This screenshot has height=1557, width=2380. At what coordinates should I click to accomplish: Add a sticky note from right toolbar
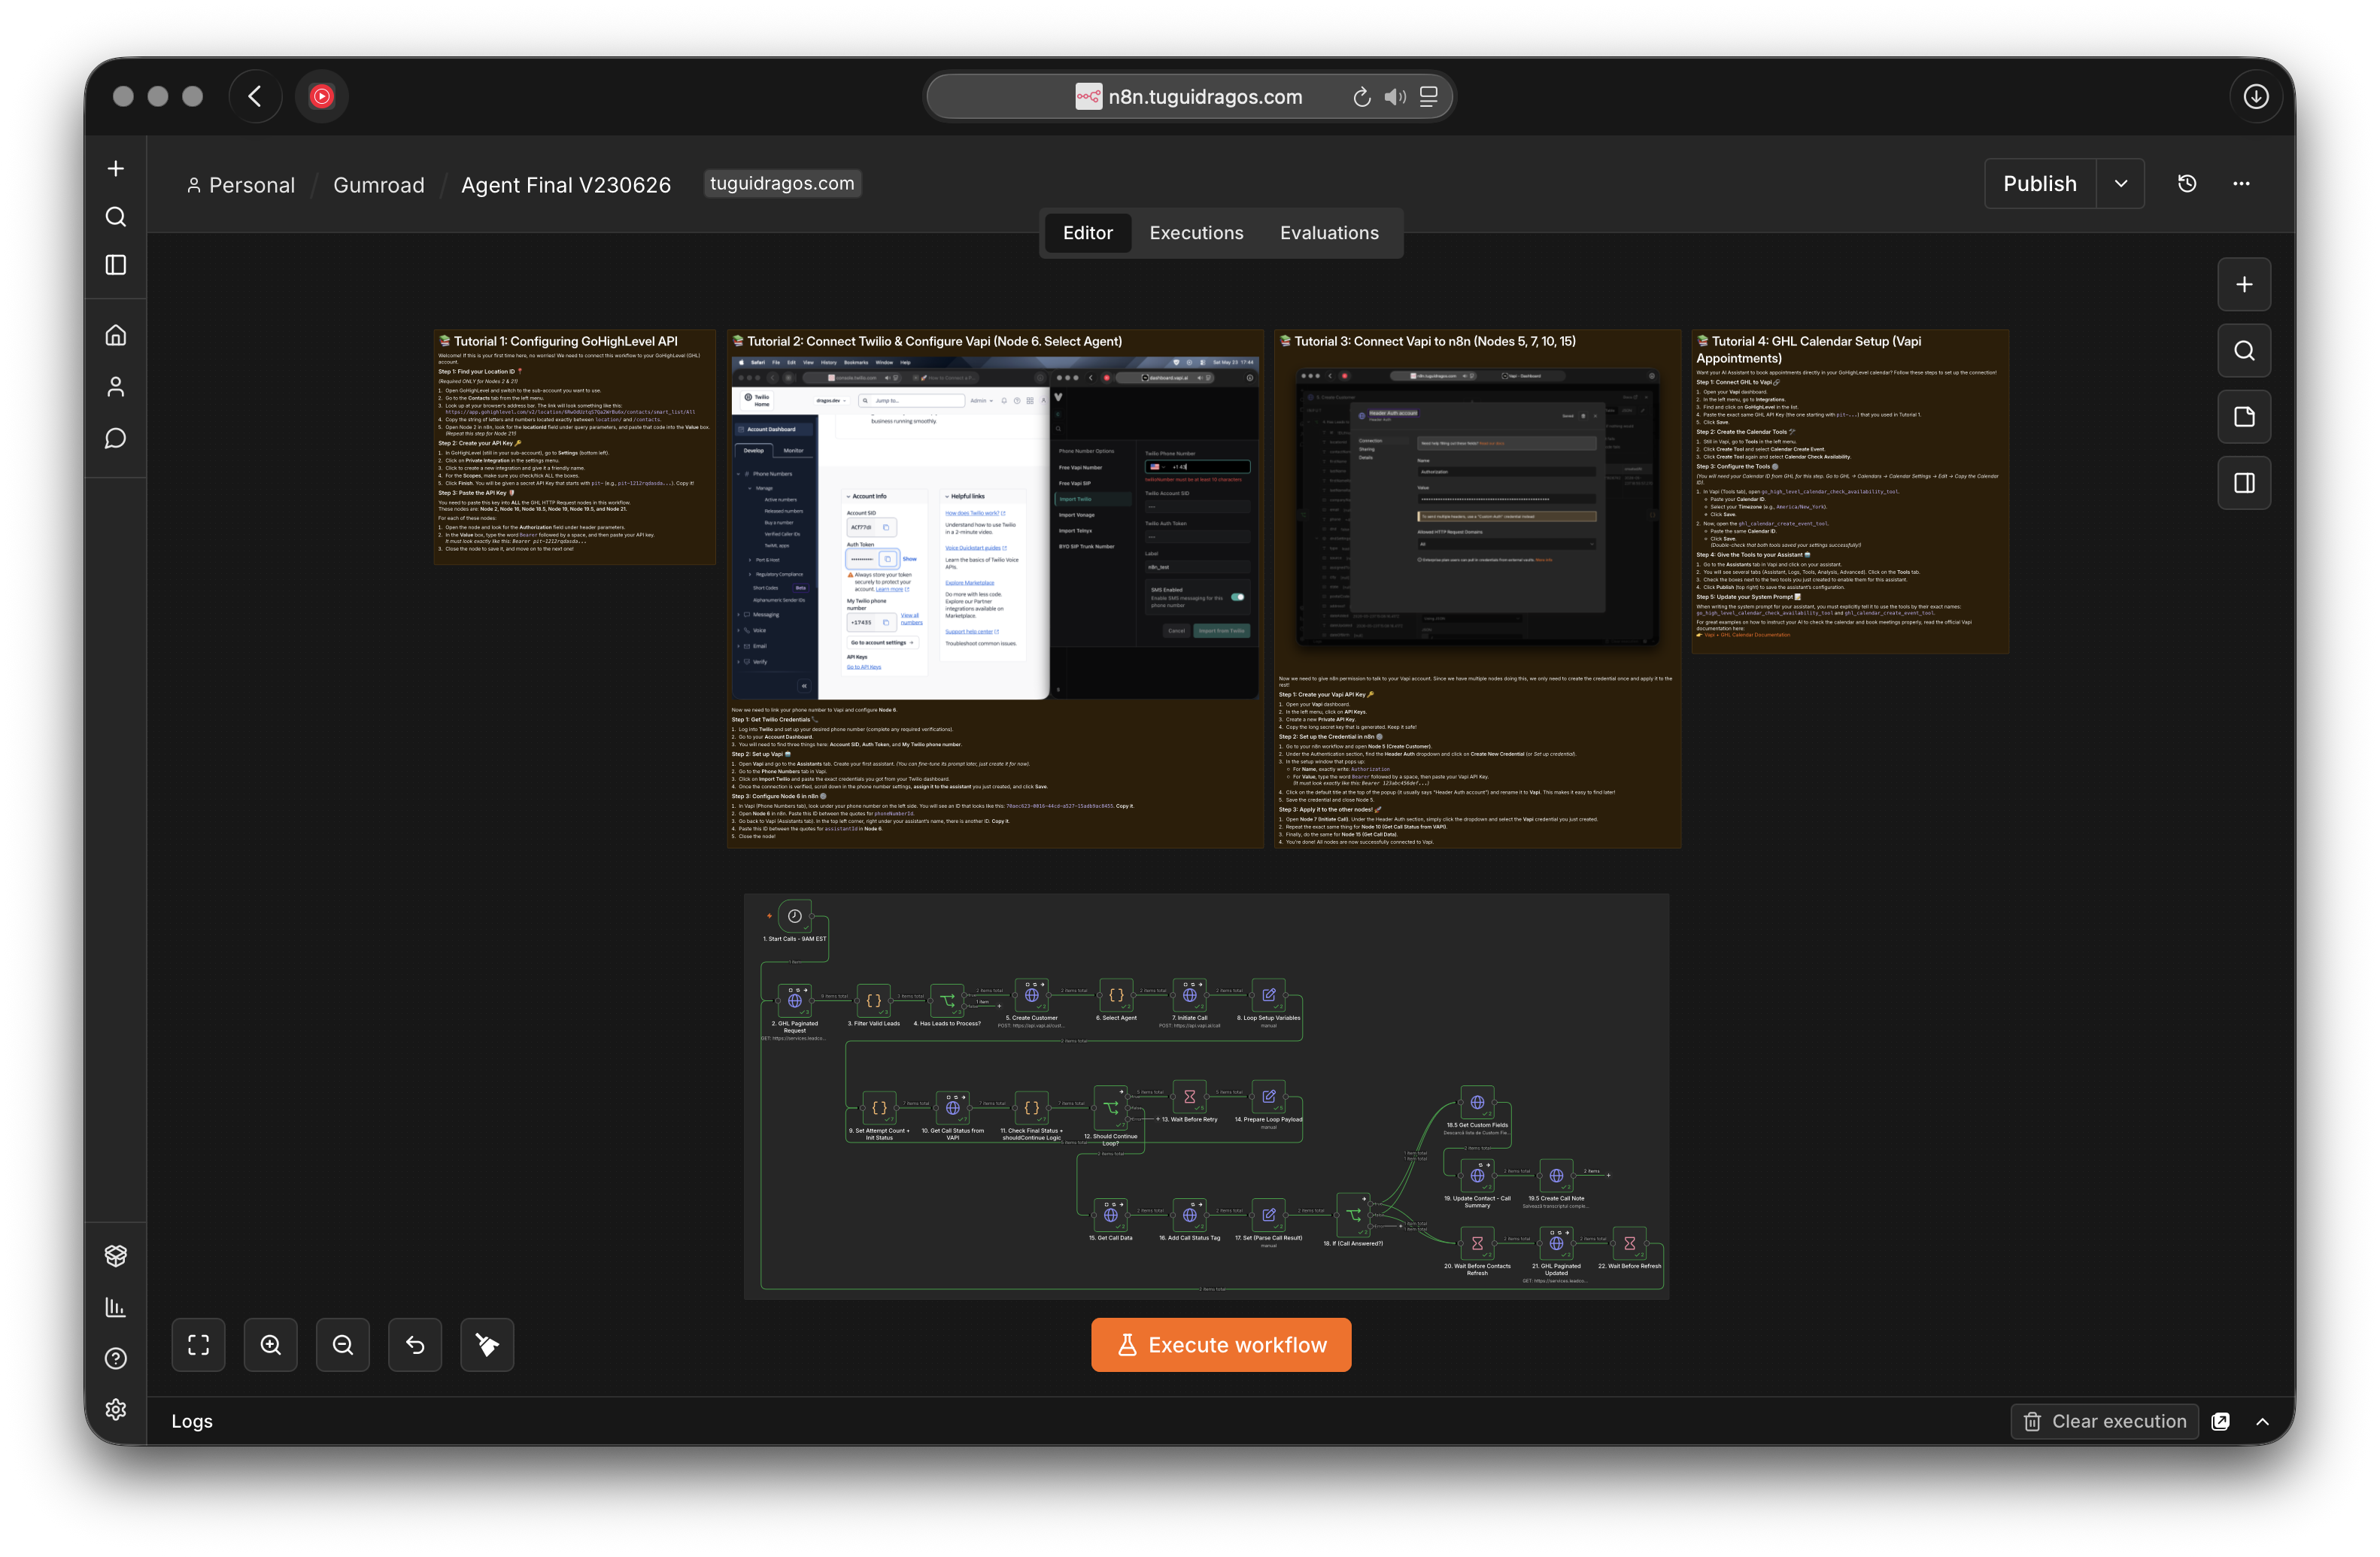[x=2244, y=417]
